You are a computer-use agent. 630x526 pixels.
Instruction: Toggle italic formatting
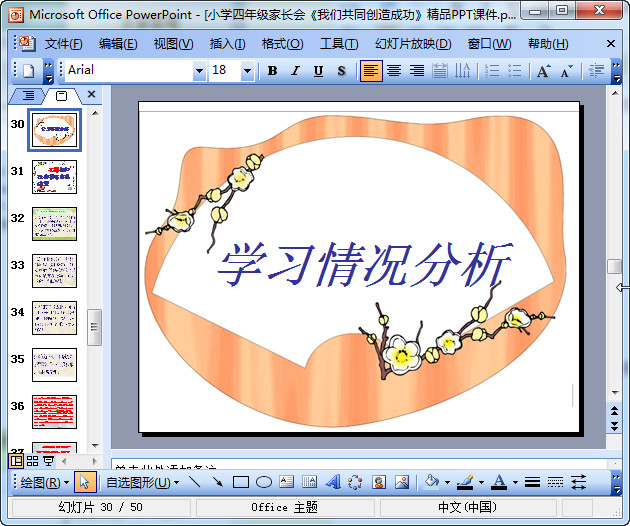pos(295,71)
